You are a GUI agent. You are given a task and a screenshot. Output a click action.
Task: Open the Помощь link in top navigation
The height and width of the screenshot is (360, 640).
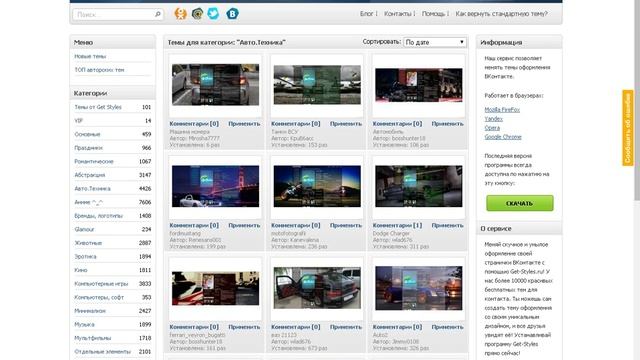click(x=433, y=14)
